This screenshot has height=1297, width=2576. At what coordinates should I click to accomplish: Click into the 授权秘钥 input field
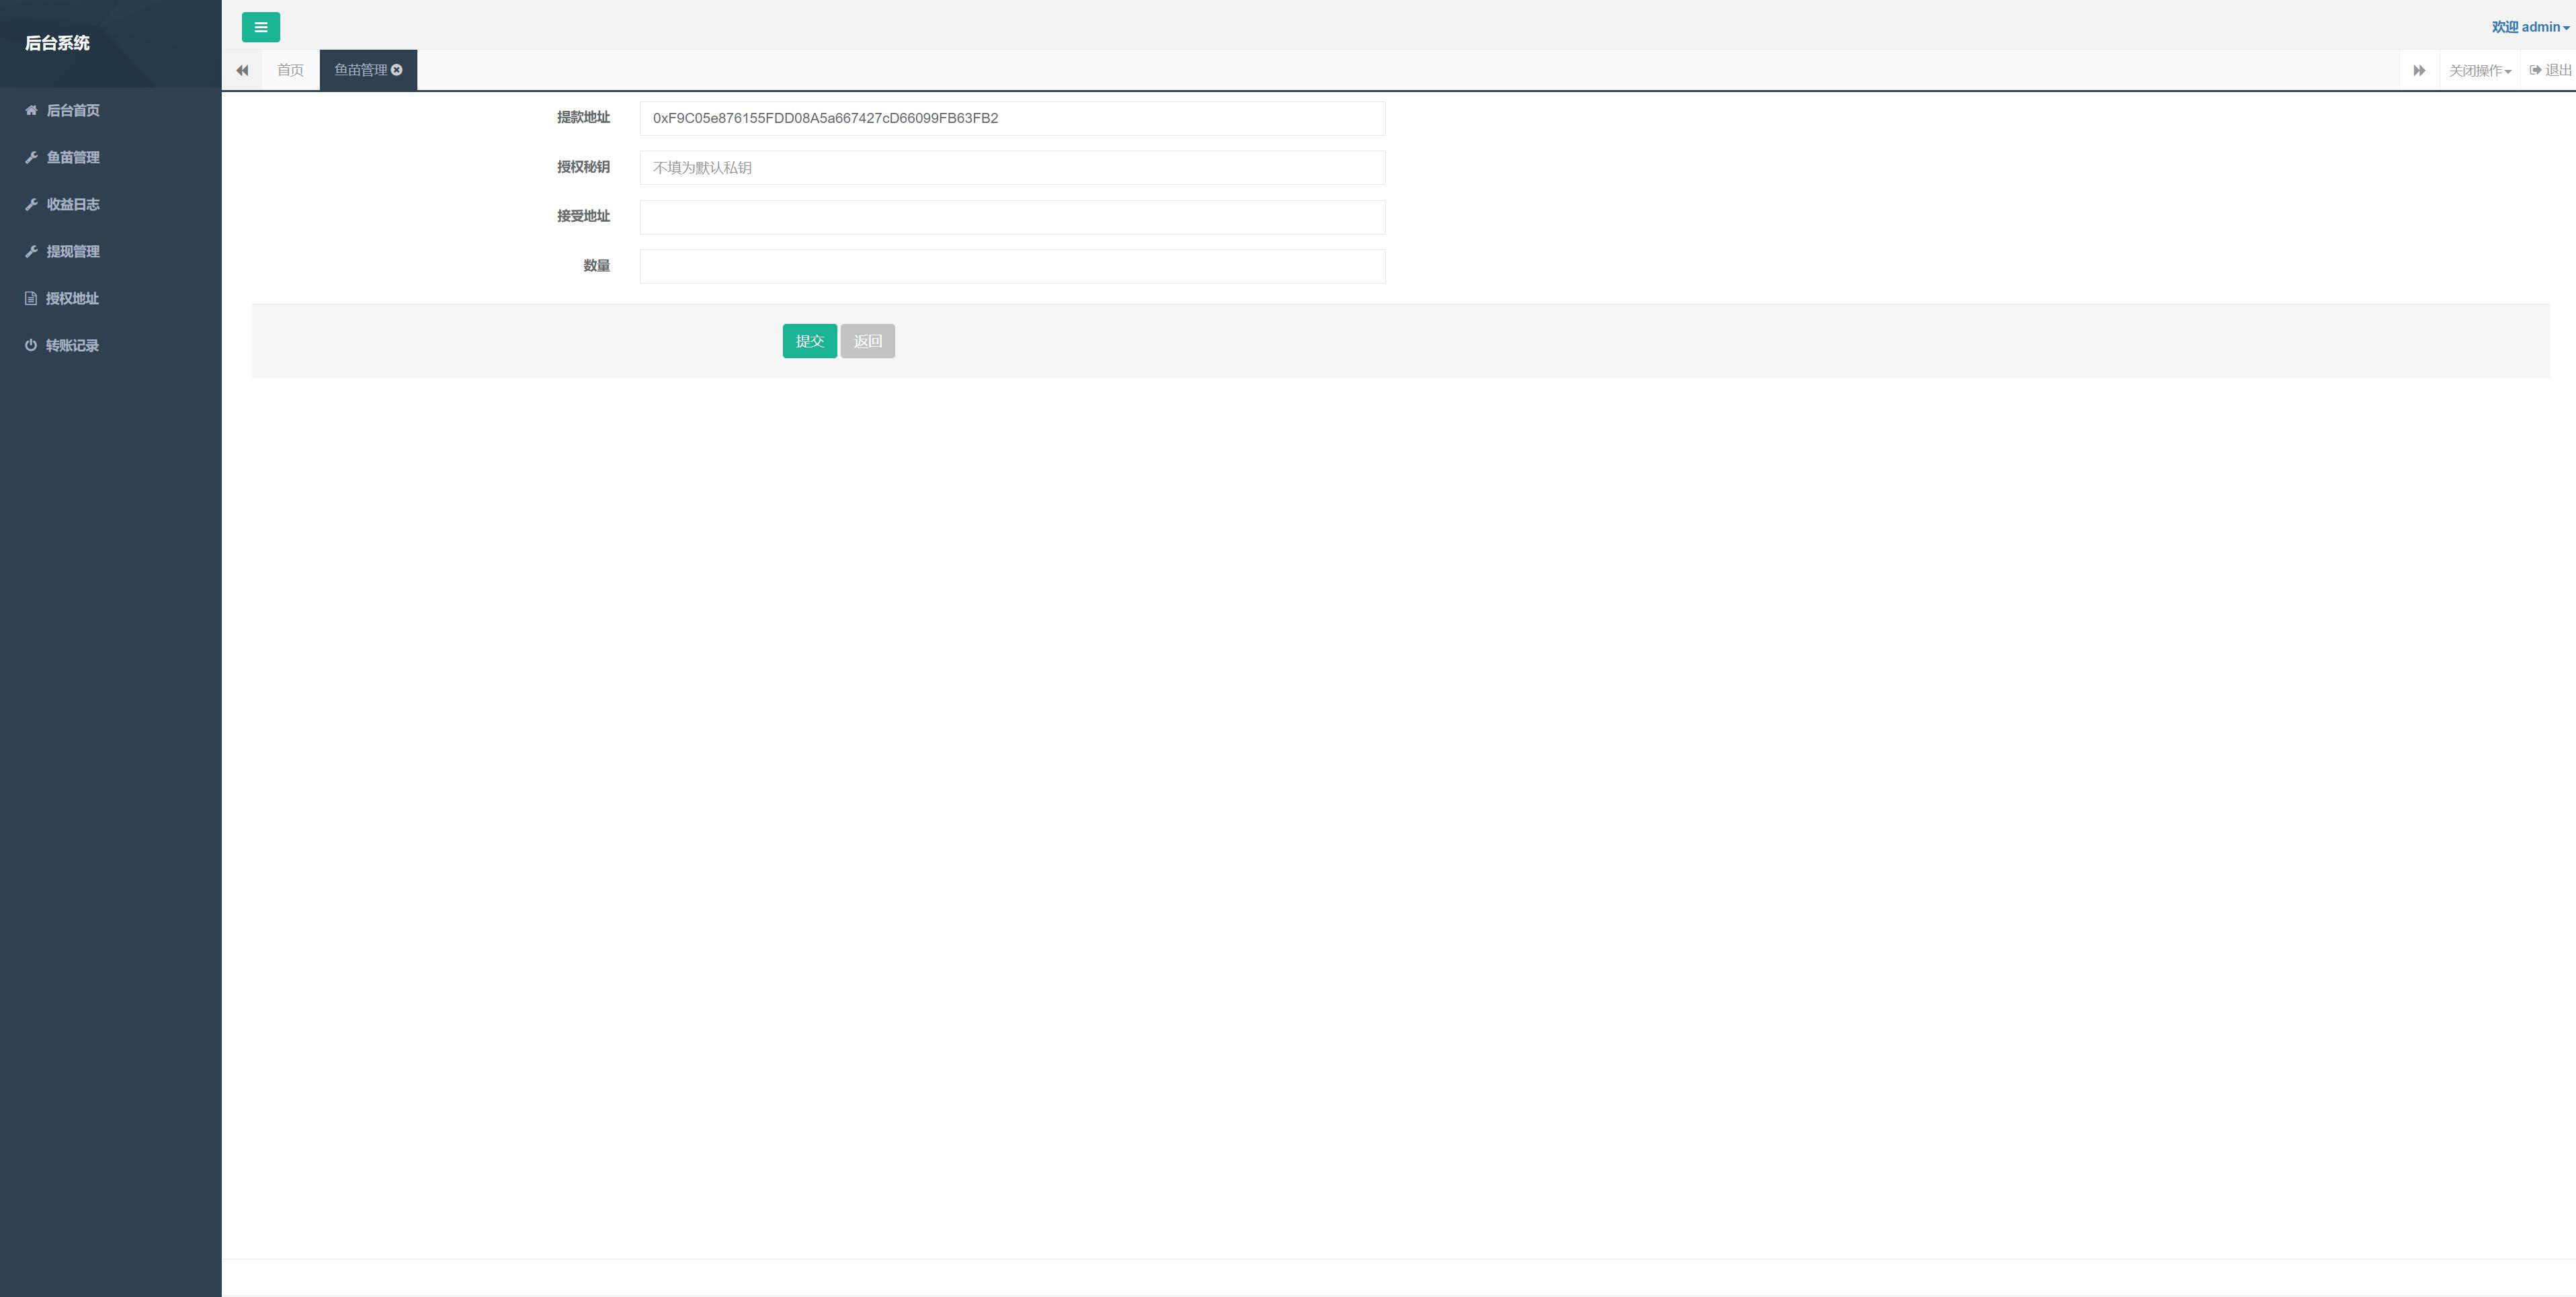(x=1012, y=167)
